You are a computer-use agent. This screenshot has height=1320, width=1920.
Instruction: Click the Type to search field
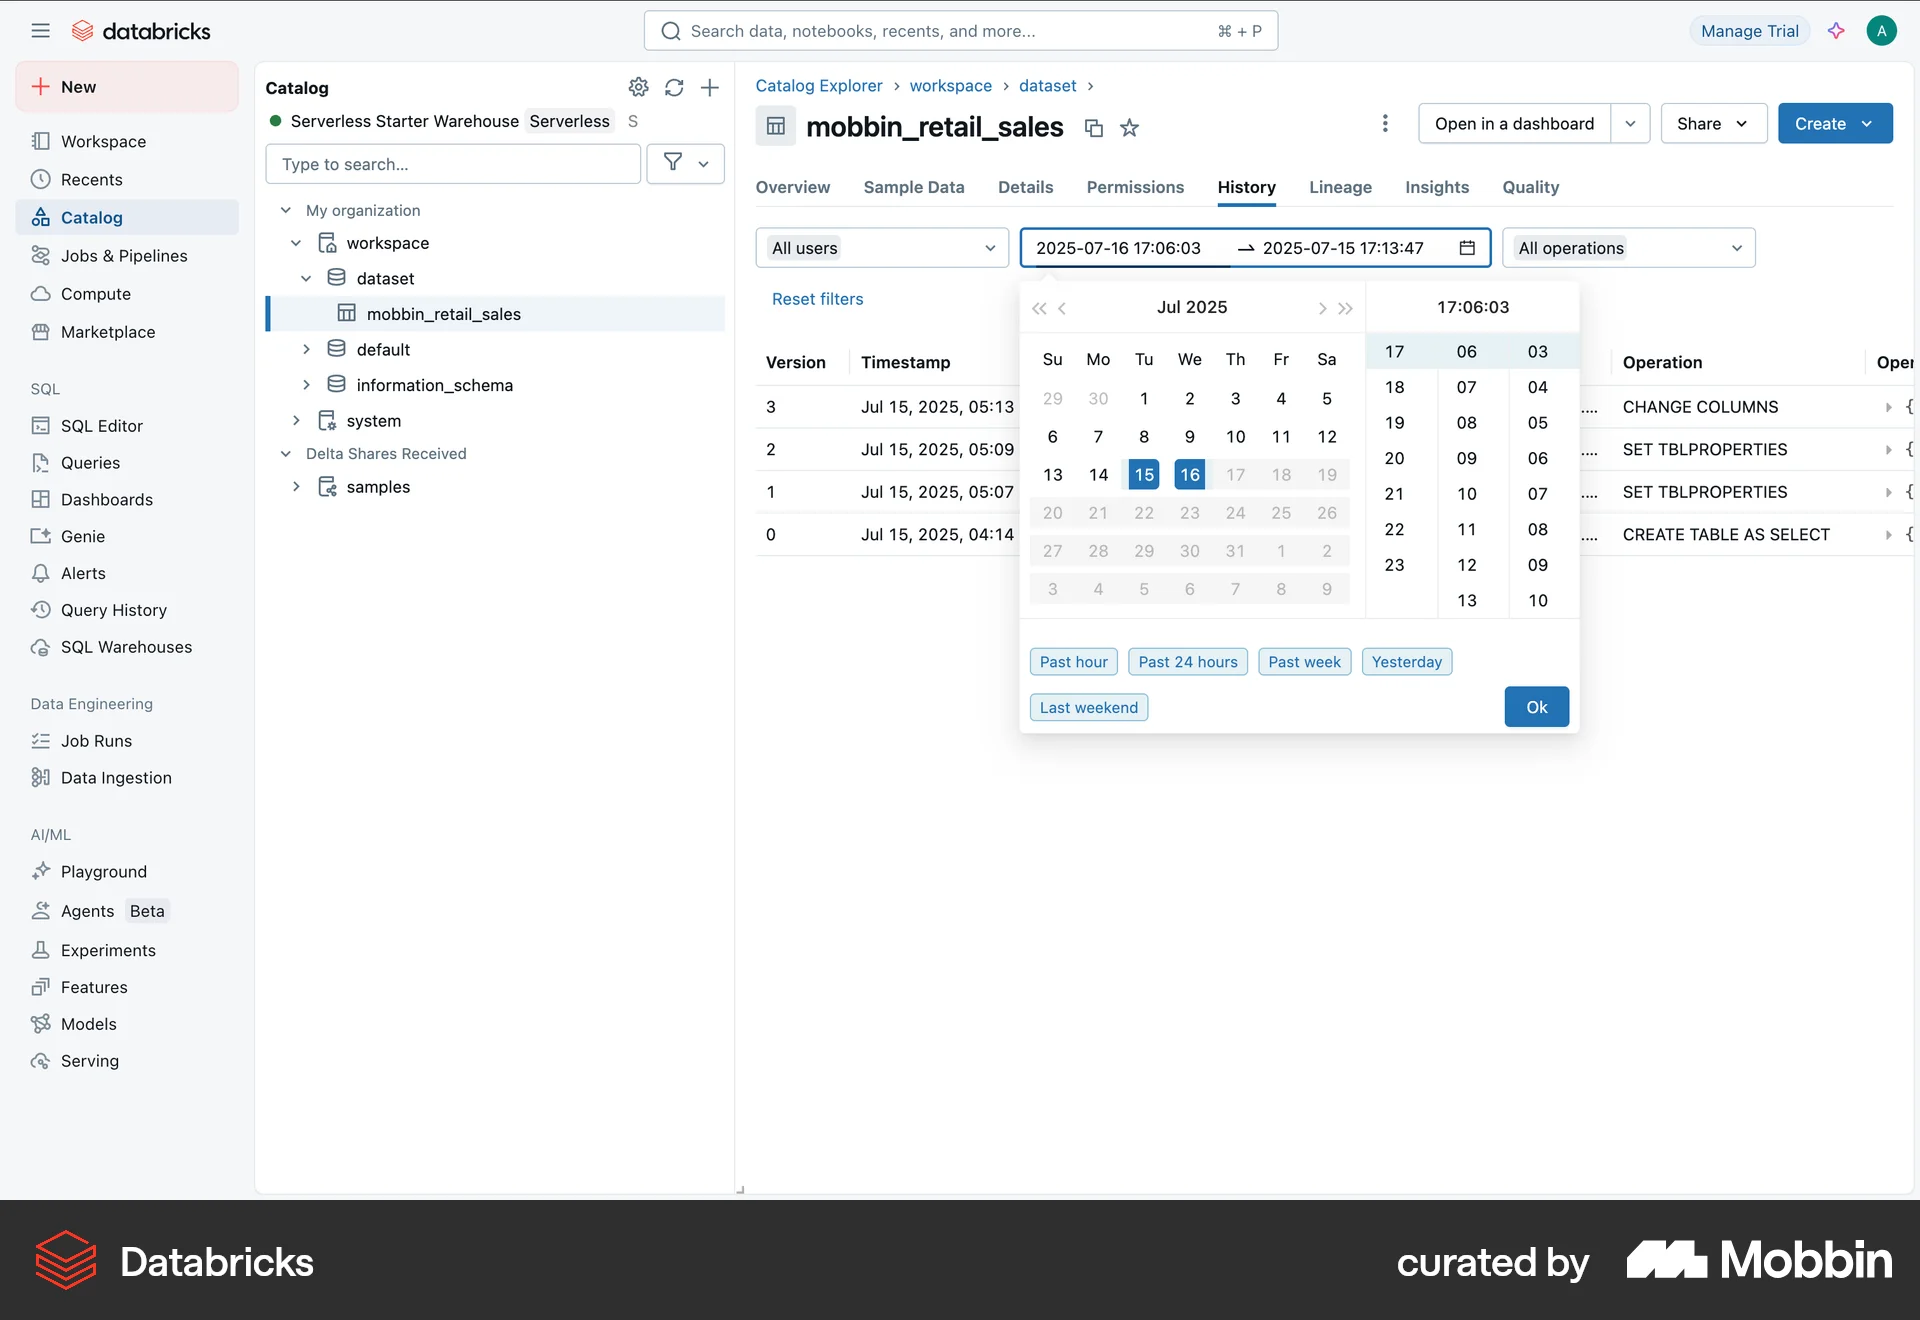[x=452, y=163]
